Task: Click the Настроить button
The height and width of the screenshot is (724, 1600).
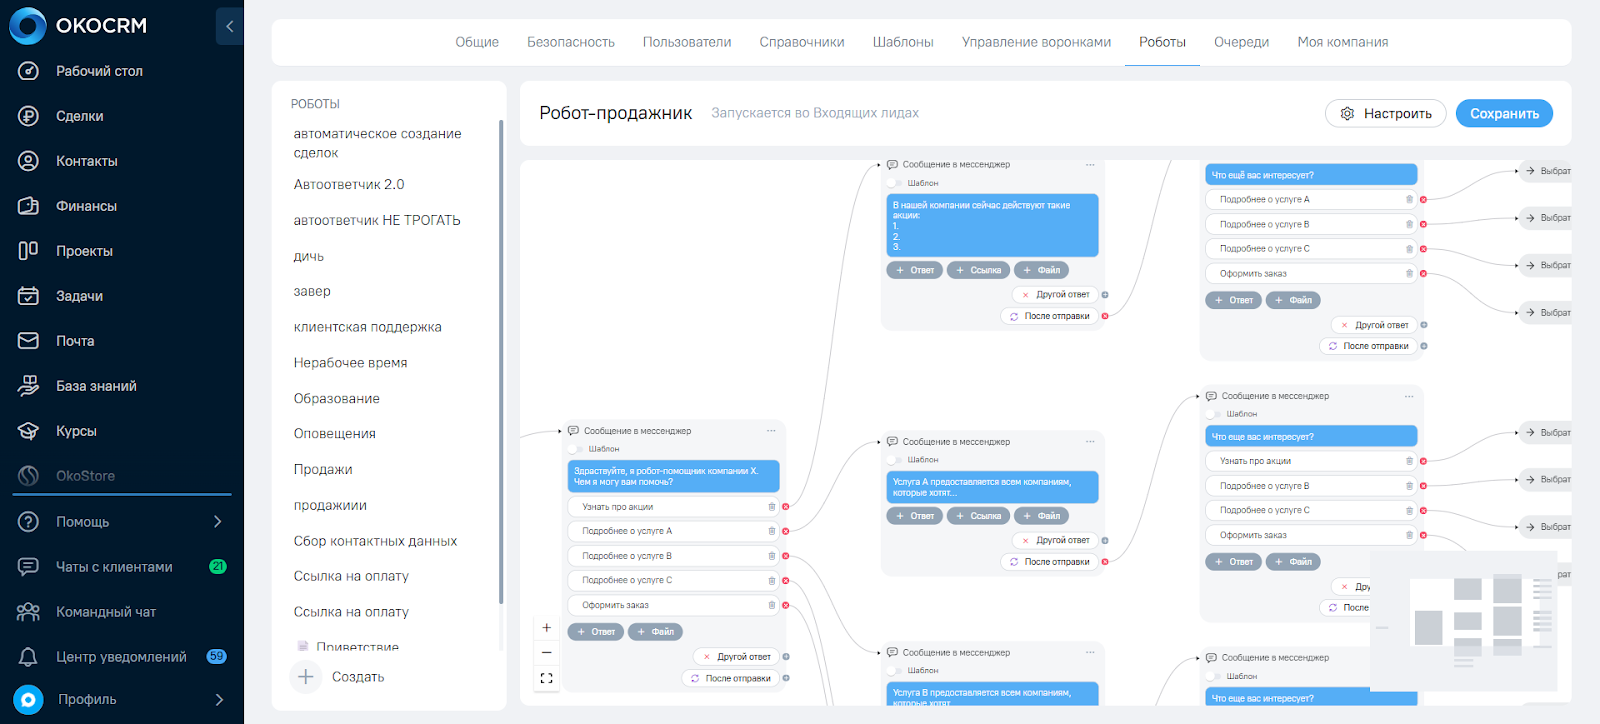Action: [1385, 114]
